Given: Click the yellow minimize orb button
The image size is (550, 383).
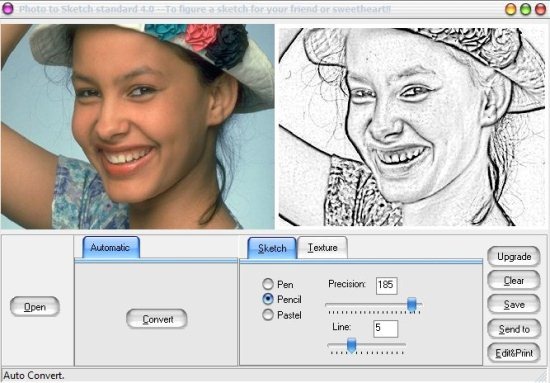Looking at the screenshot, I should [511, 9].
